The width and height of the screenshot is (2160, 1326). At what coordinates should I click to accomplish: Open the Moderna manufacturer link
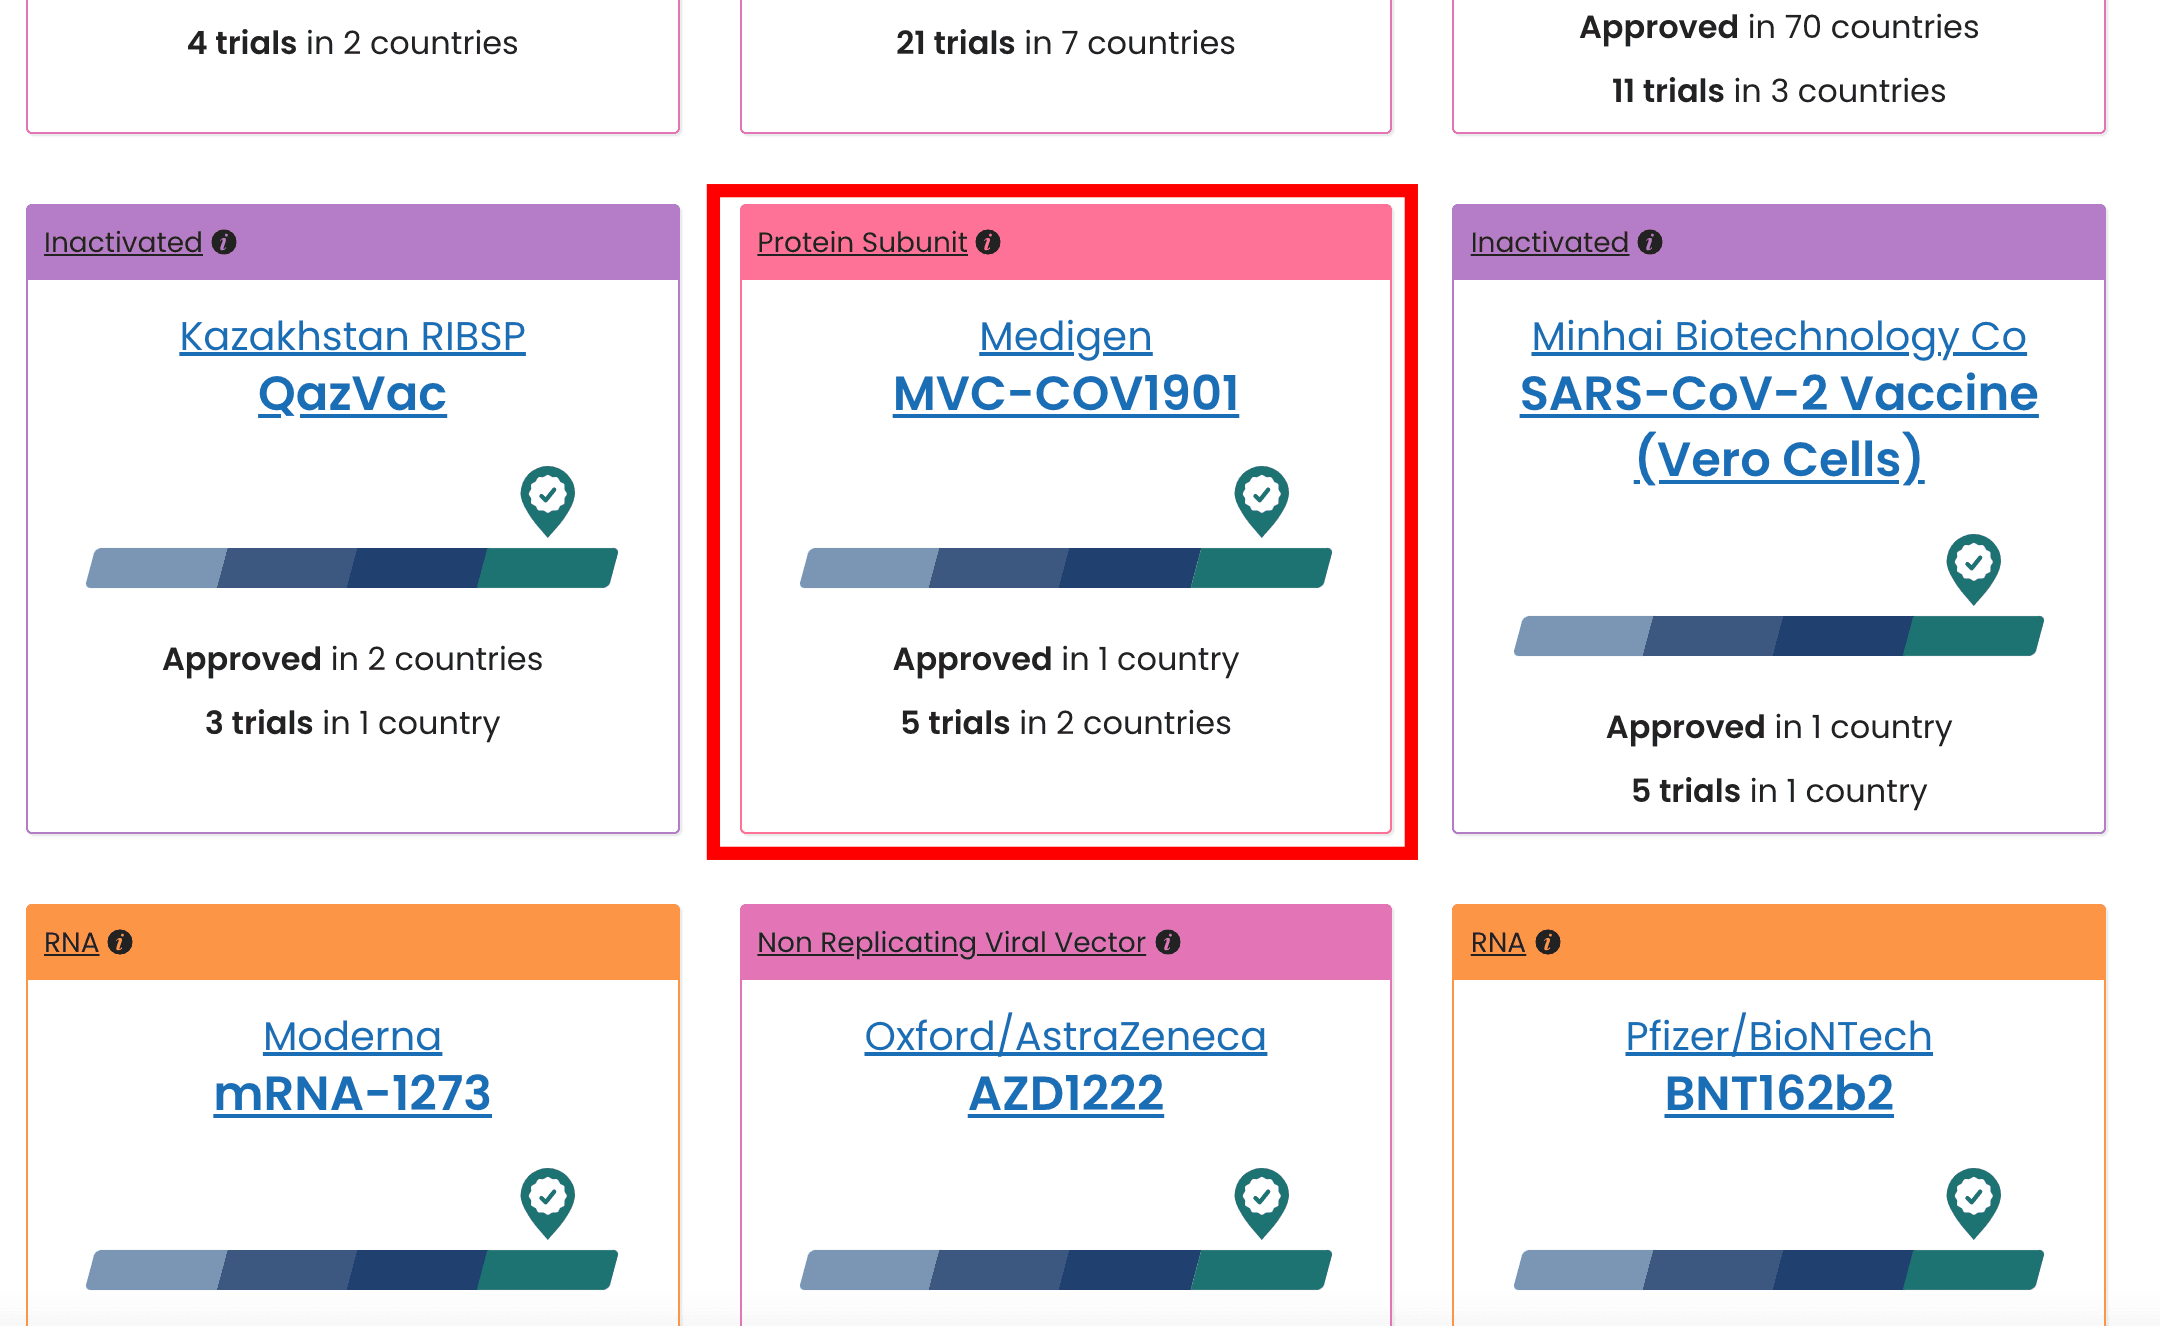point(352,1036)
